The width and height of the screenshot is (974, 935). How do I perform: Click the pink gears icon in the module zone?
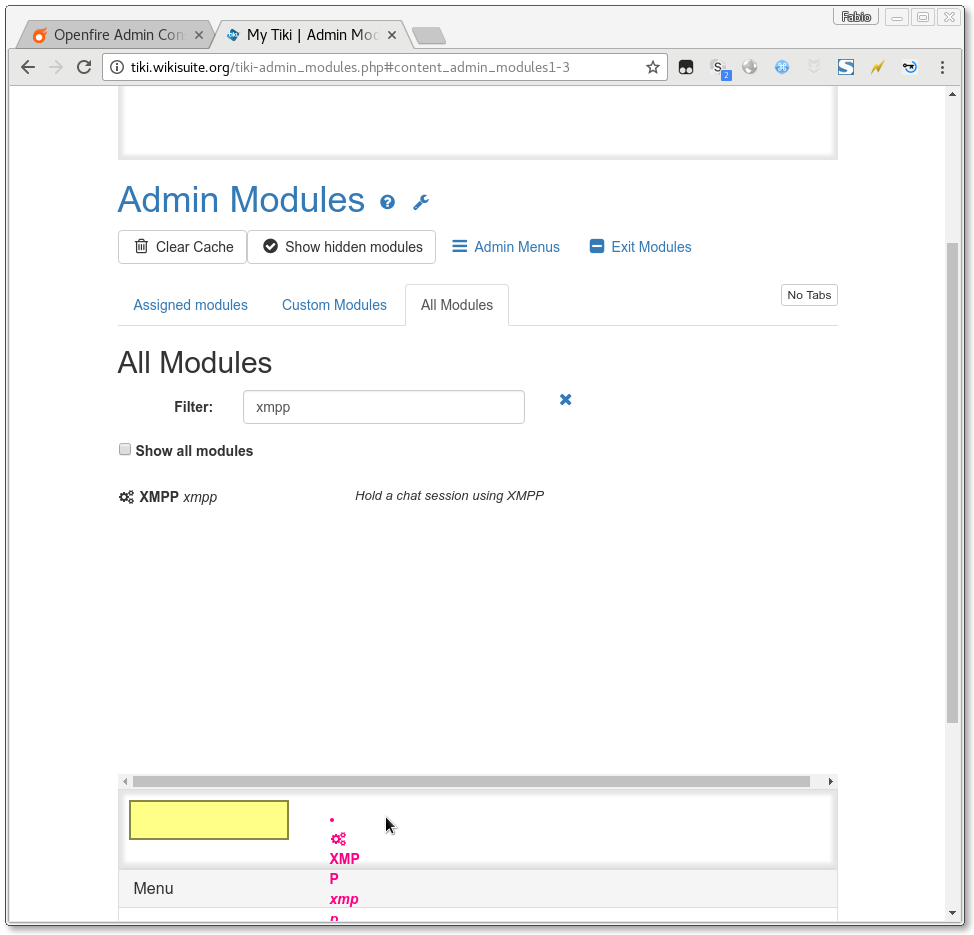coord(338,839)
